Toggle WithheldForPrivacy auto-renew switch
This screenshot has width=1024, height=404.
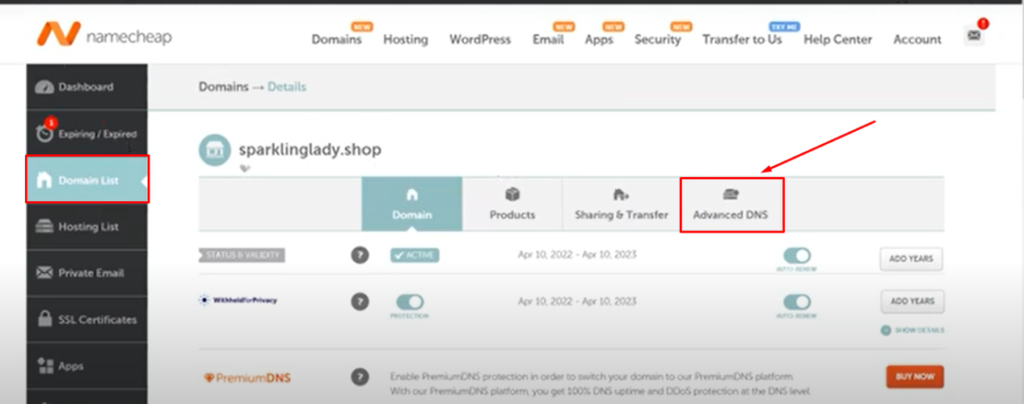click(797, 302)
